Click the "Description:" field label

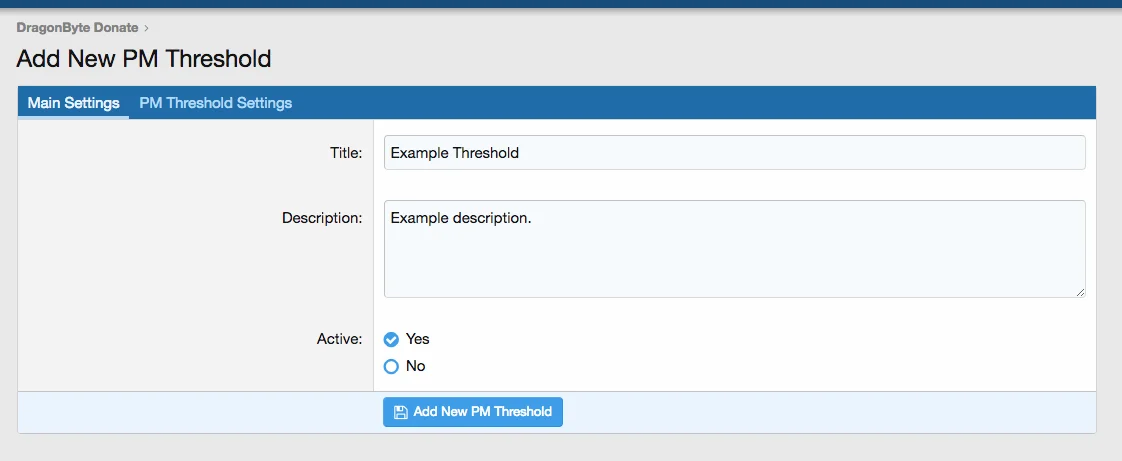tap(322, 217)
